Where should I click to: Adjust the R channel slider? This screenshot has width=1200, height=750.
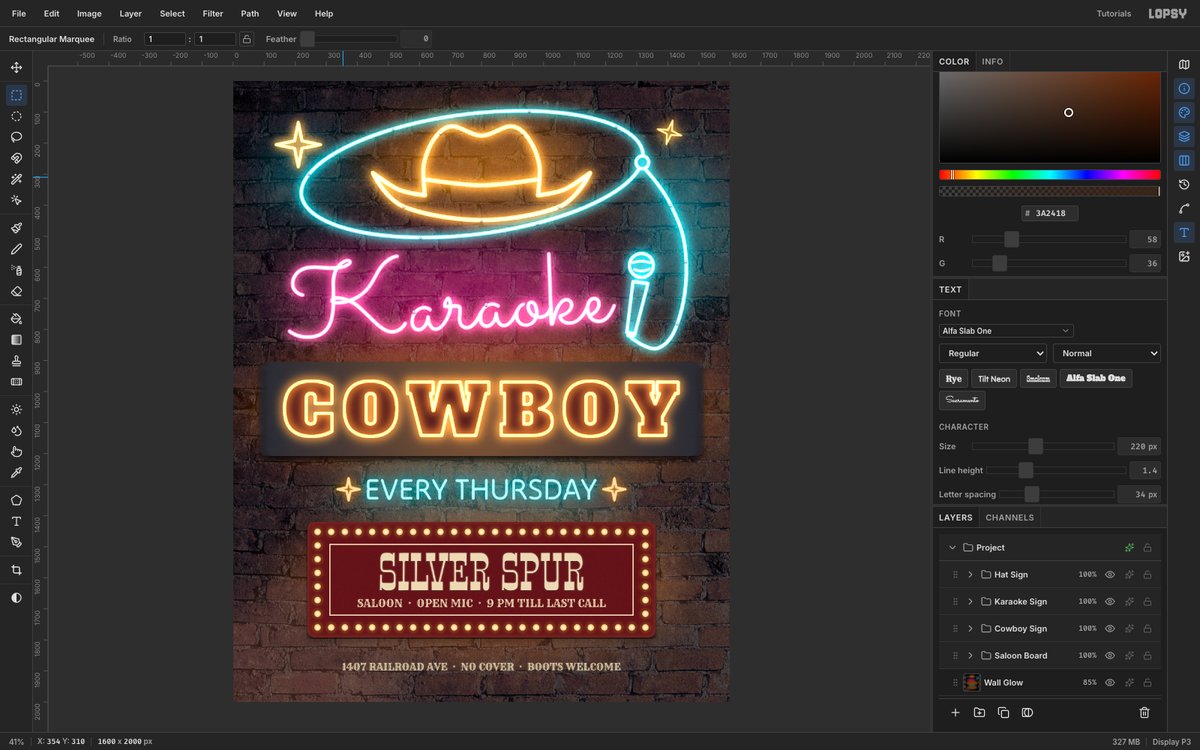coord(1049,240)
